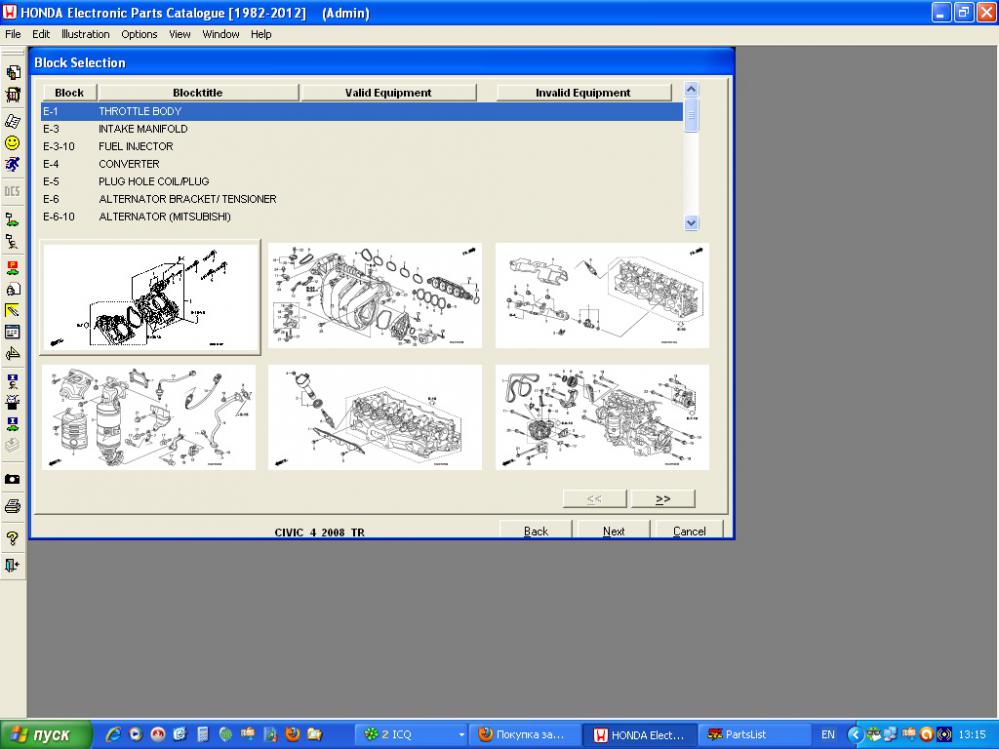Viewport: 999px width, 749px height.
Task: Click the alternator bracket diagram thumbnail
Action: click(602, 417)
